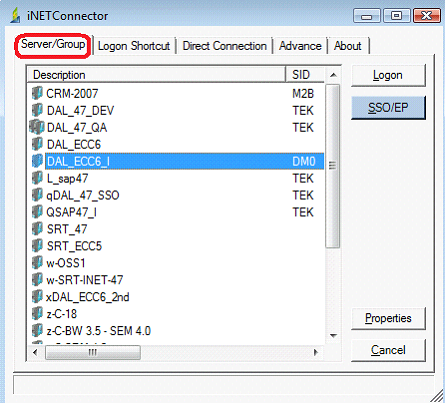Viewport: 446px width, 404px height.
Task: Click the horizontal scrollbar left arrow
Action: [35, 352]
